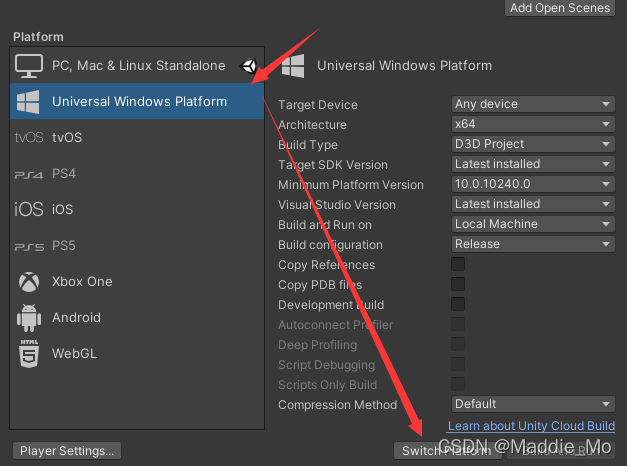The height and width of the screenshot is (466, 627).
Task: Open the Visual Studio Version dropdown
Action: coord(533,204)
